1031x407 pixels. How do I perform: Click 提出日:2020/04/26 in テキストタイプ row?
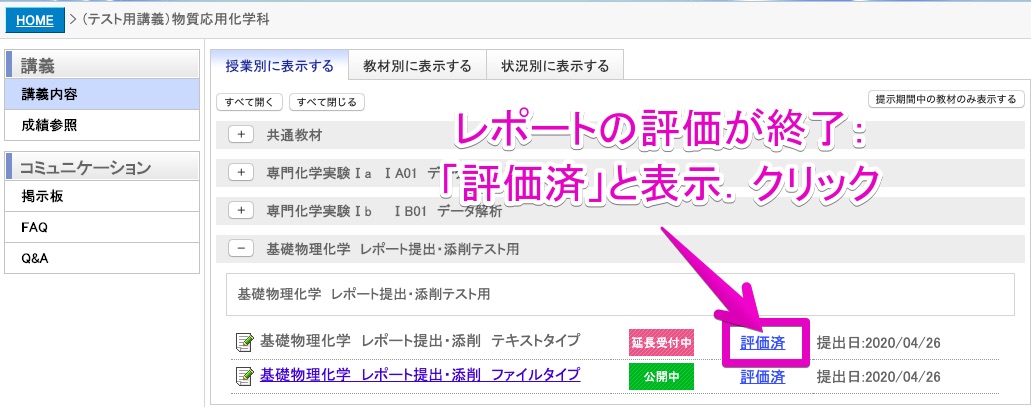click(878, 343)
